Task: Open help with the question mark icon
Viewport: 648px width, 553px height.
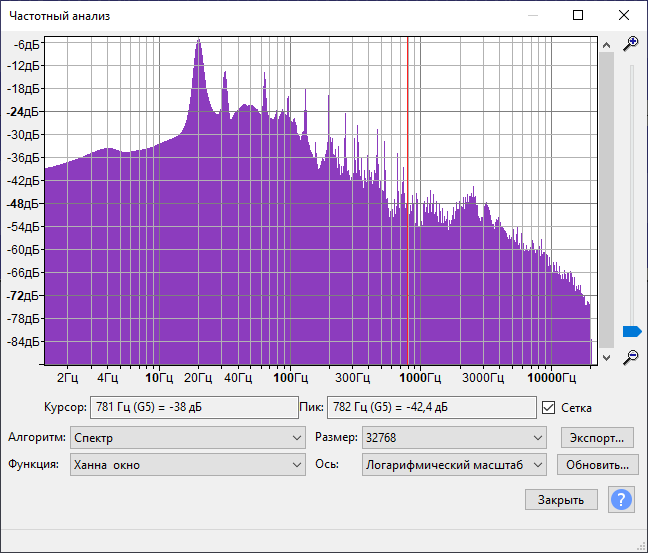Action: [x=621, y=499]
